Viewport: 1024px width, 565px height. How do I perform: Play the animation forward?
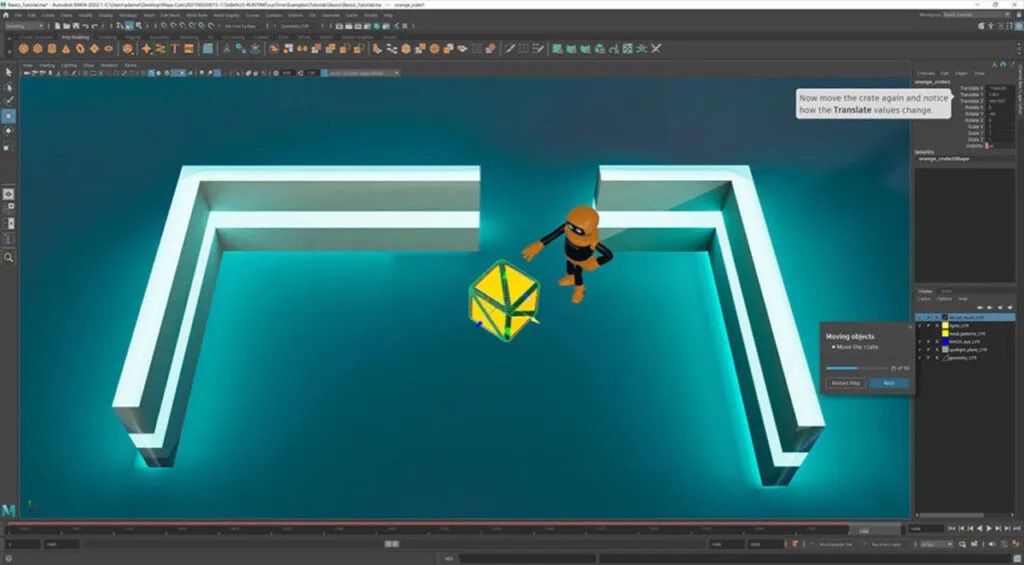coord(989,528)
